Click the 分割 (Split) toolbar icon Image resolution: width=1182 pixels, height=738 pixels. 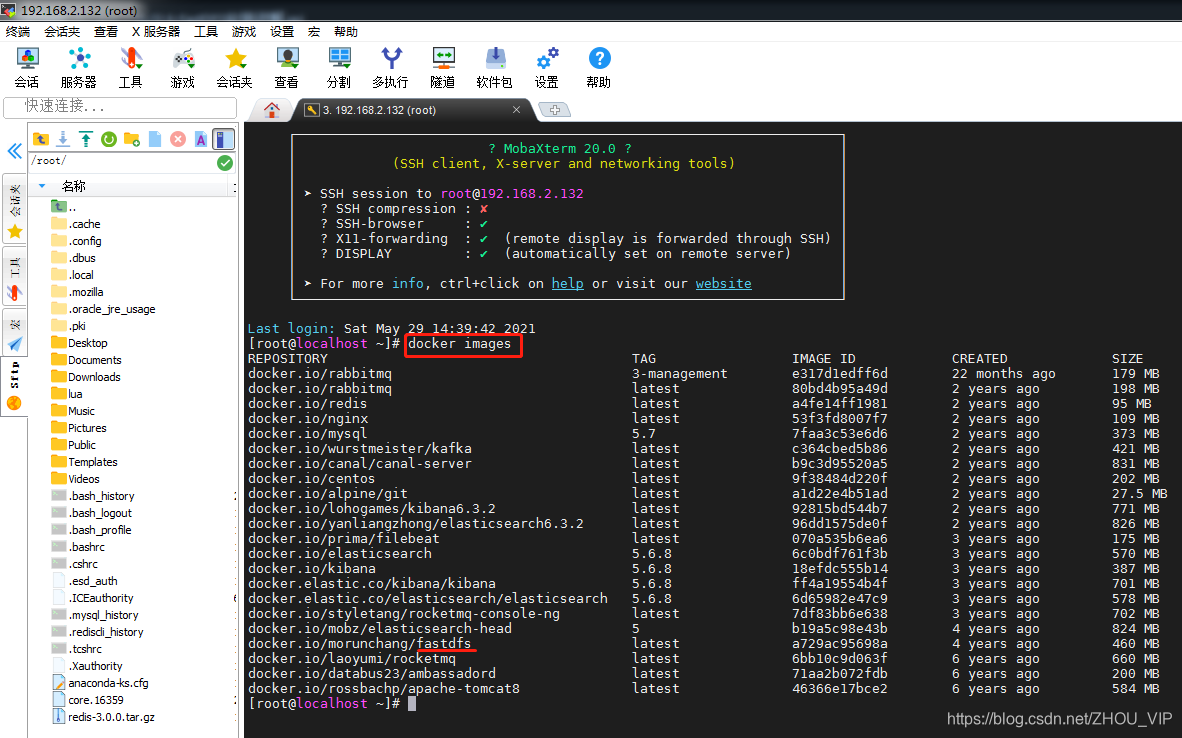(x=338, y=67)
